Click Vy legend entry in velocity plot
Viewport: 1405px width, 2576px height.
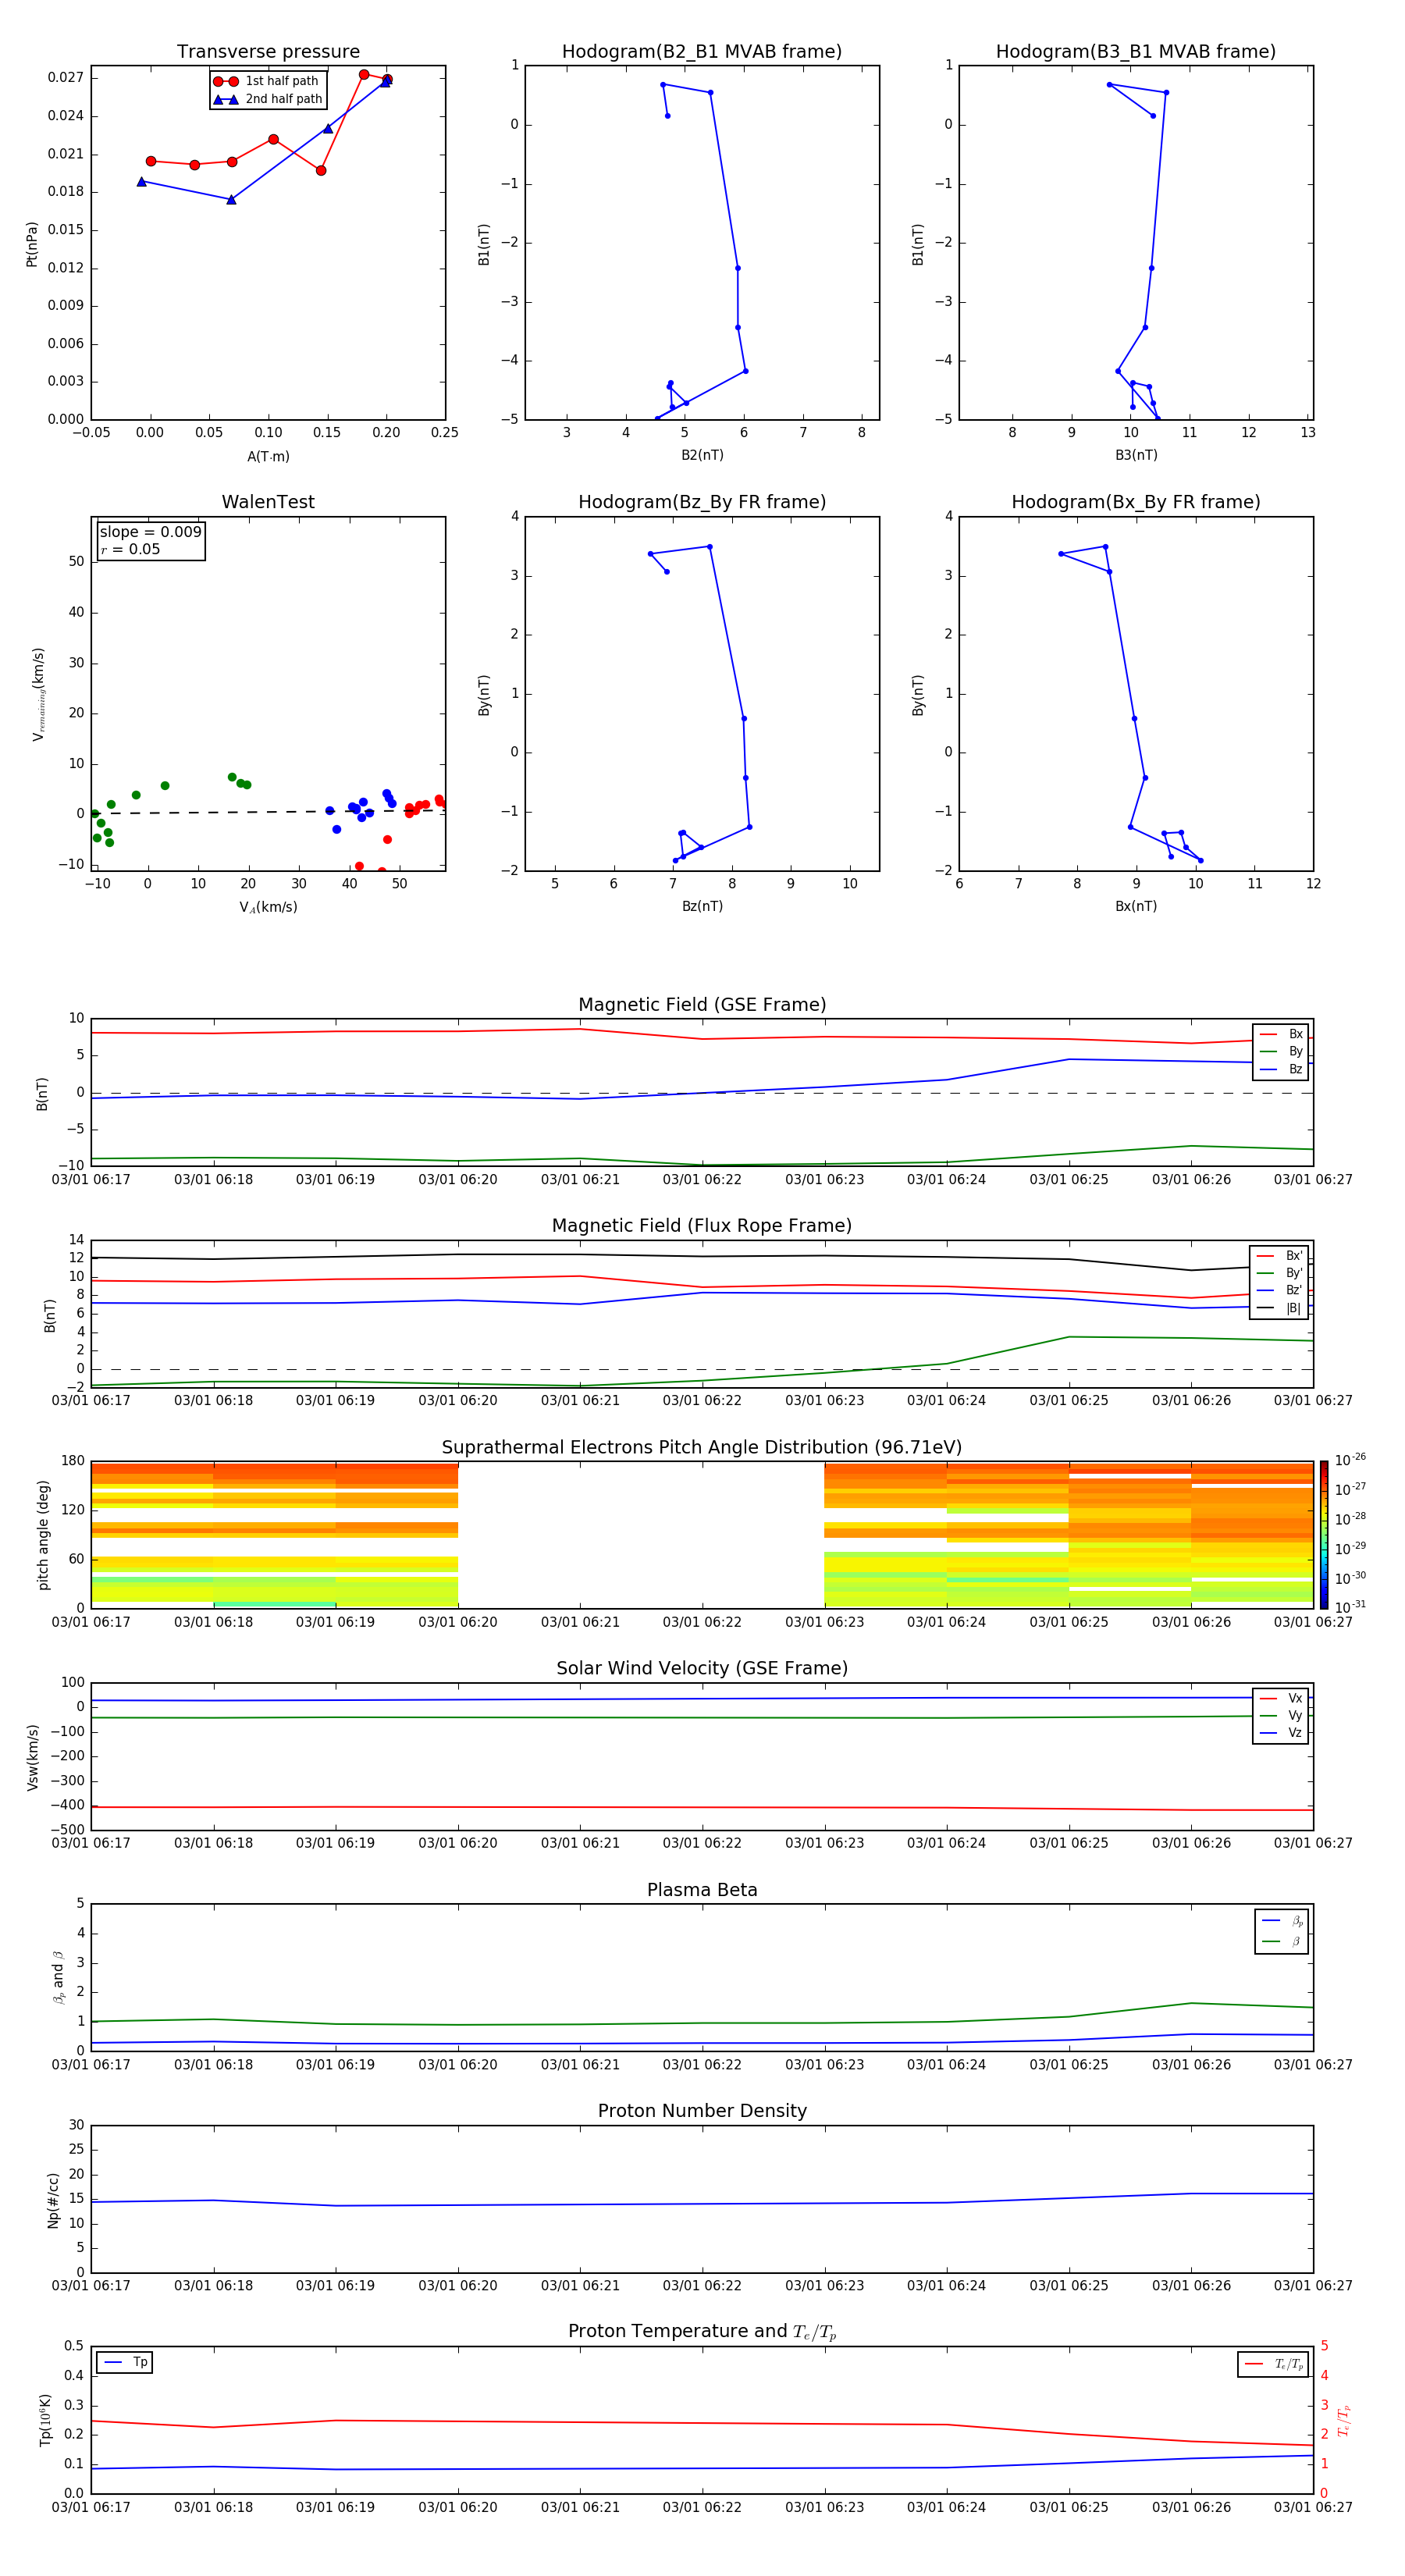(x=1281, y=1715)
